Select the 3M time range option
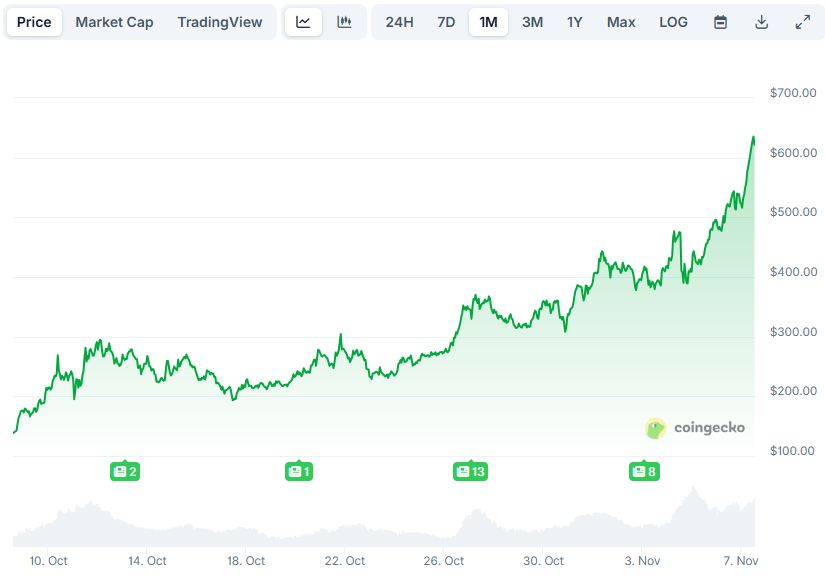The image size is (825, 580). click(532, 21)
